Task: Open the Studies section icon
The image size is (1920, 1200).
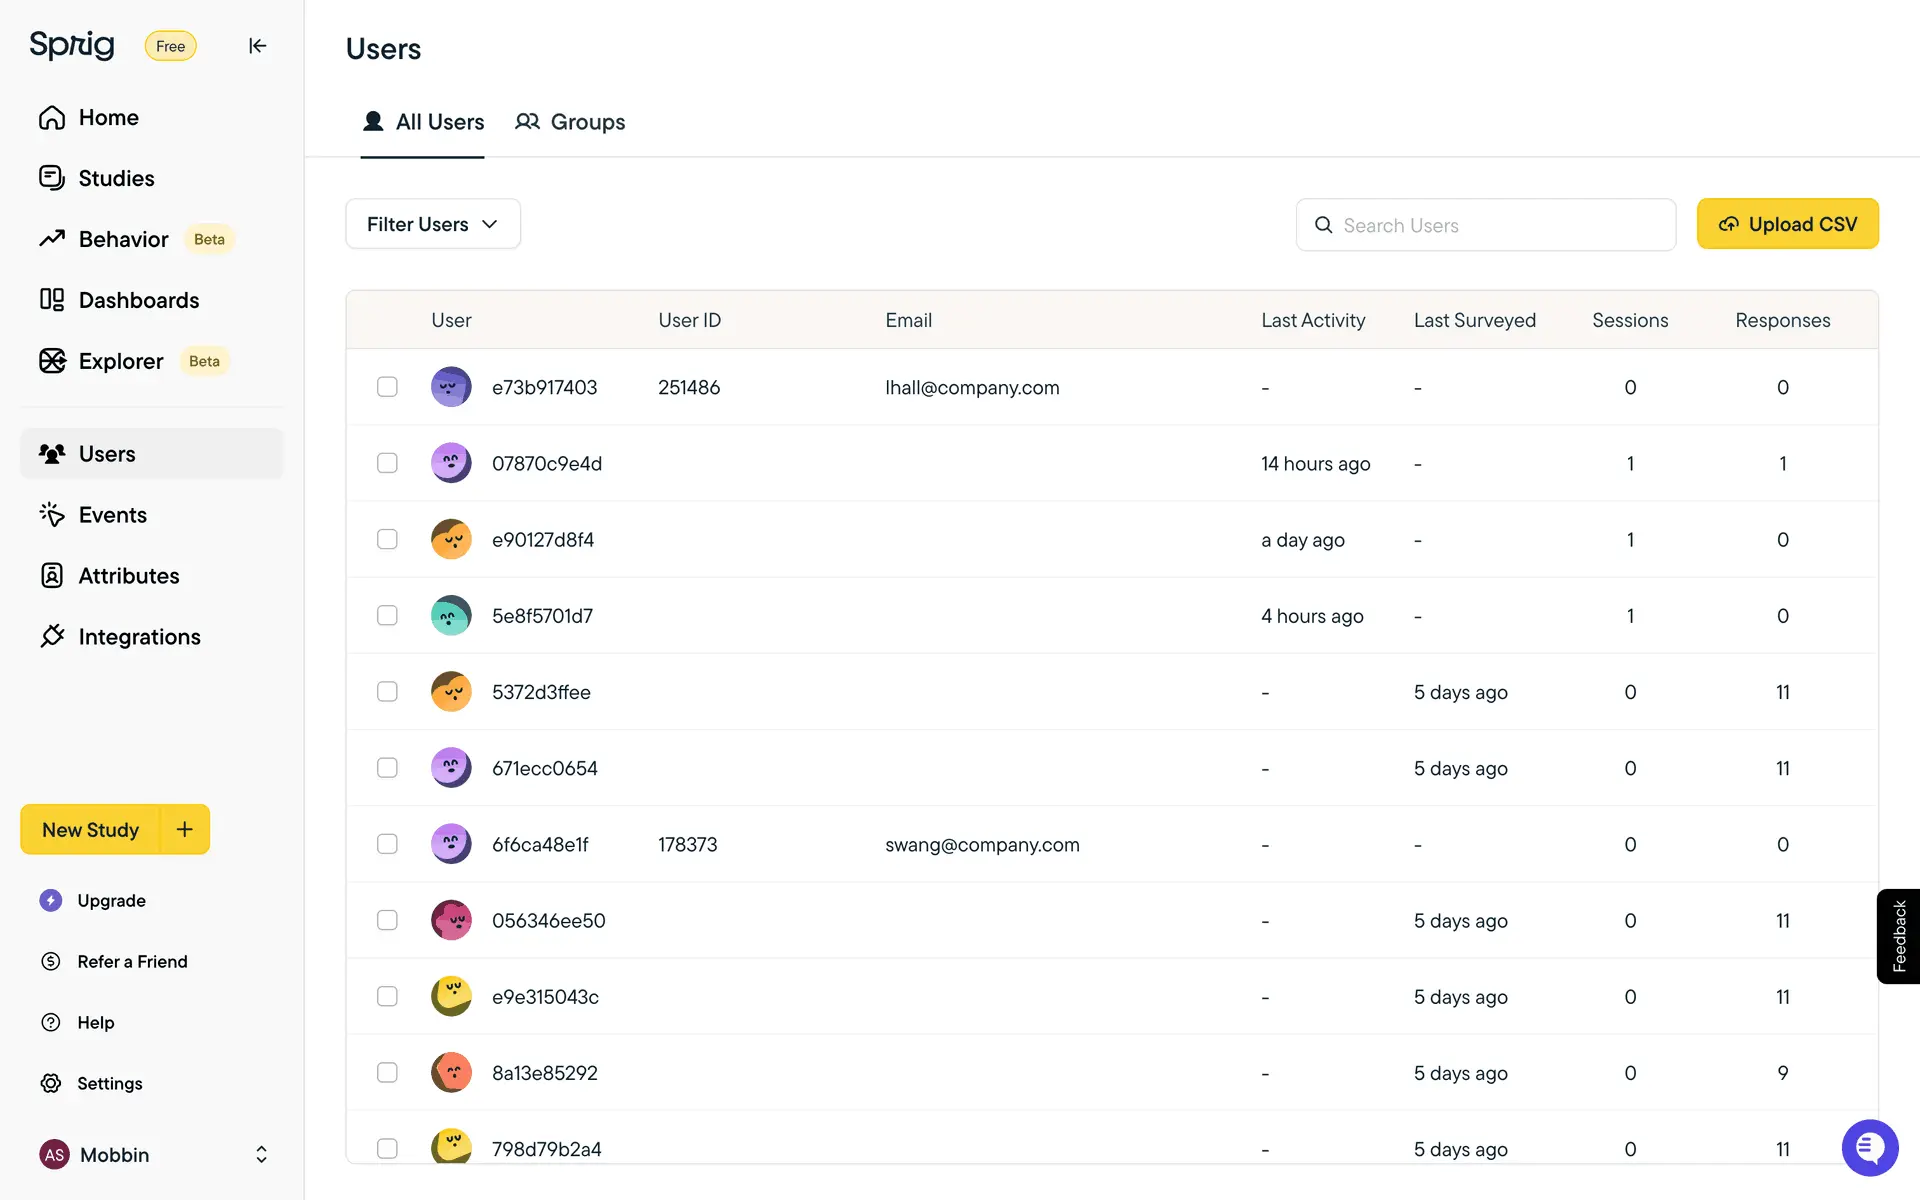Action: (52, 178)
